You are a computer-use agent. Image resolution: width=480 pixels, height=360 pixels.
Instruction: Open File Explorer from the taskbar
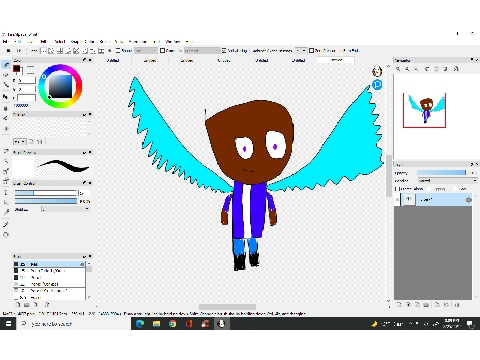point(156,323)
